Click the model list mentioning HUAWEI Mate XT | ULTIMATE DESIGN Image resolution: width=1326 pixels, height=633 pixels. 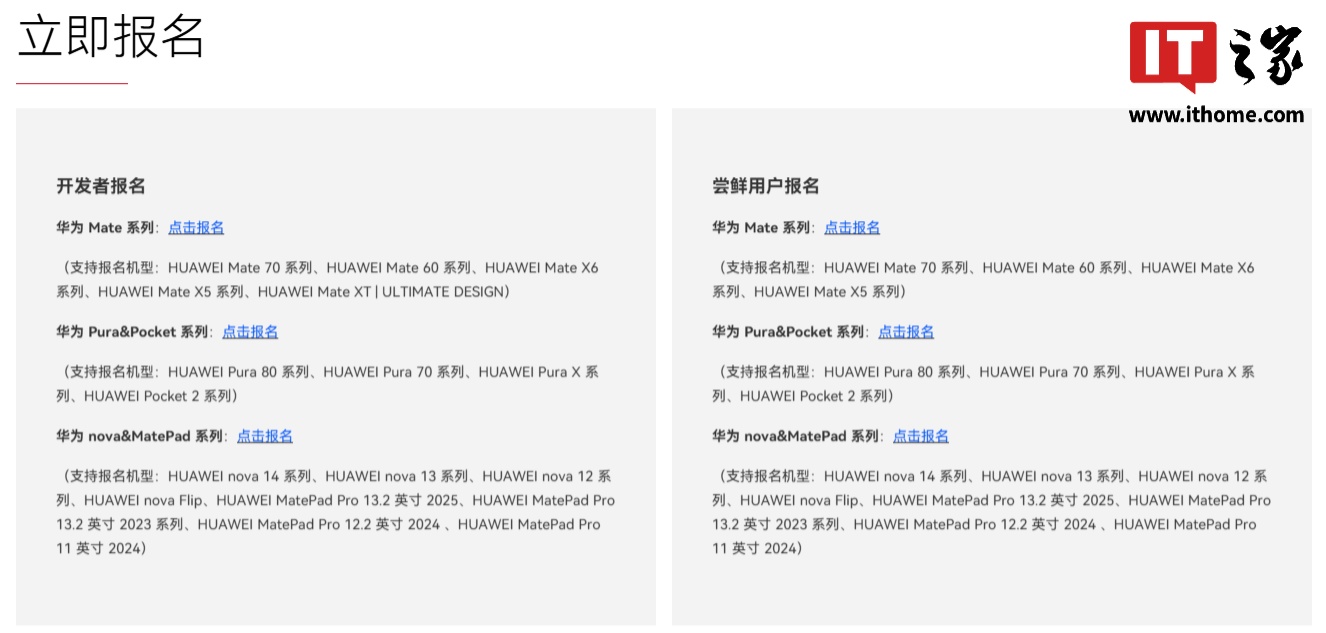[328, 280]
